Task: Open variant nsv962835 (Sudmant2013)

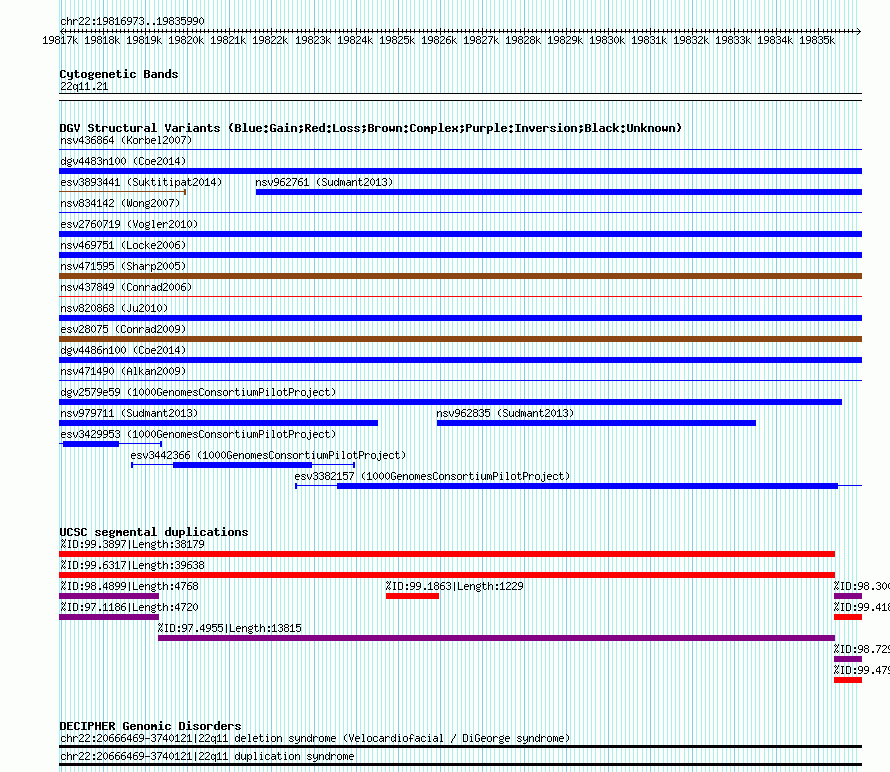Action: [505, 413]
